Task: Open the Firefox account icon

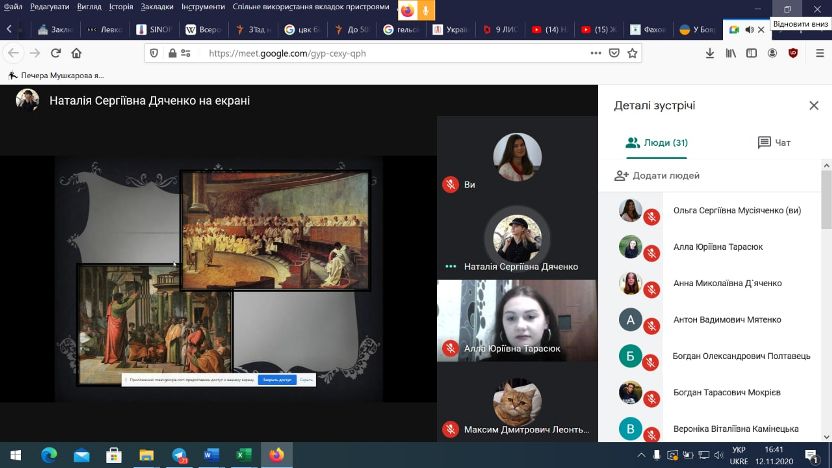Action: click(773, 53)
